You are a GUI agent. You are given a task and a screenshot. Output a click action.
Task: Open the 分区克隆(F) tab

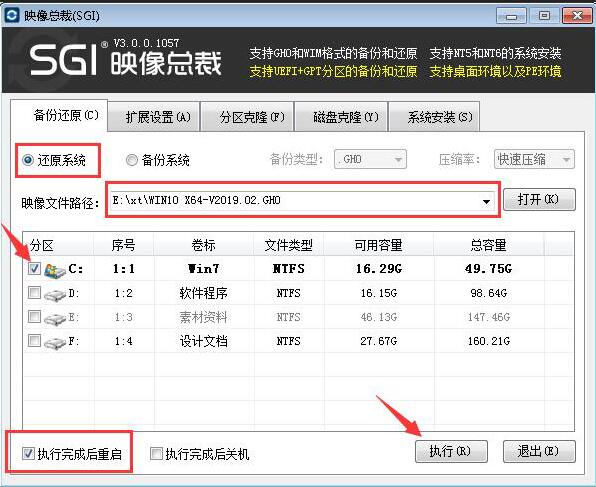point(247,117)
